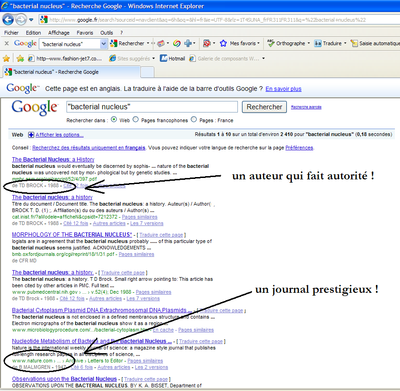The width and height of the screenshot is (400, 391).
Task: Click the browser Forward arrow
Action: (x=21, y=20)
